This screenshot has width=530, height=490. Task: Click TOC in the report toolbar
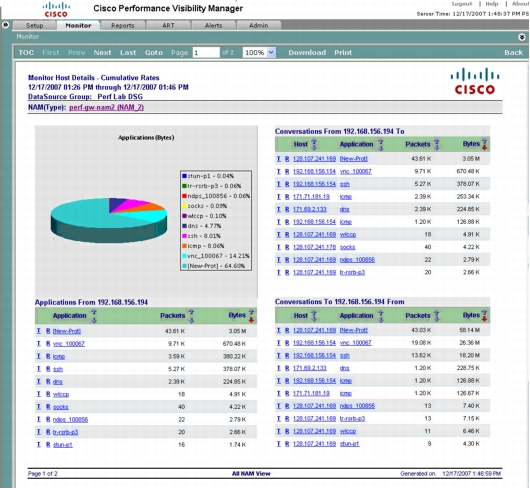click(x=26, y=52)
